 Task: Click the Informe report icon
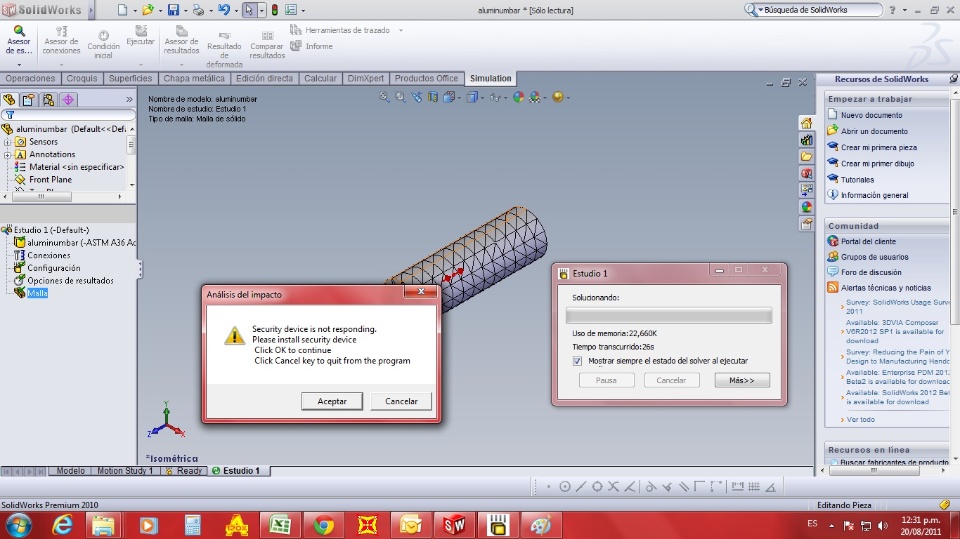pos(296,46)
